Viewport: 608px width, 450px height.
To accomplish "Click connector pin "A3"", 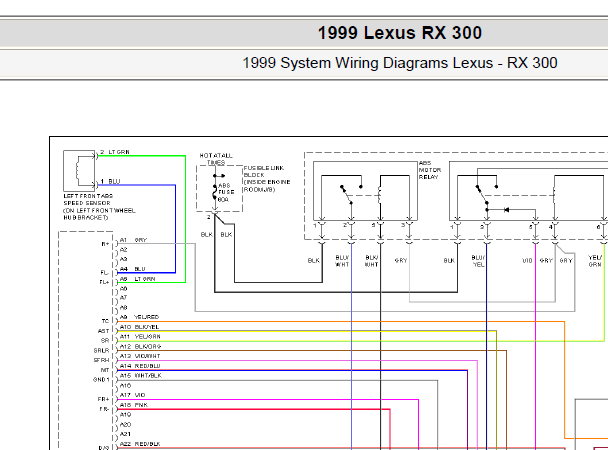I will (x=123, y=259).
